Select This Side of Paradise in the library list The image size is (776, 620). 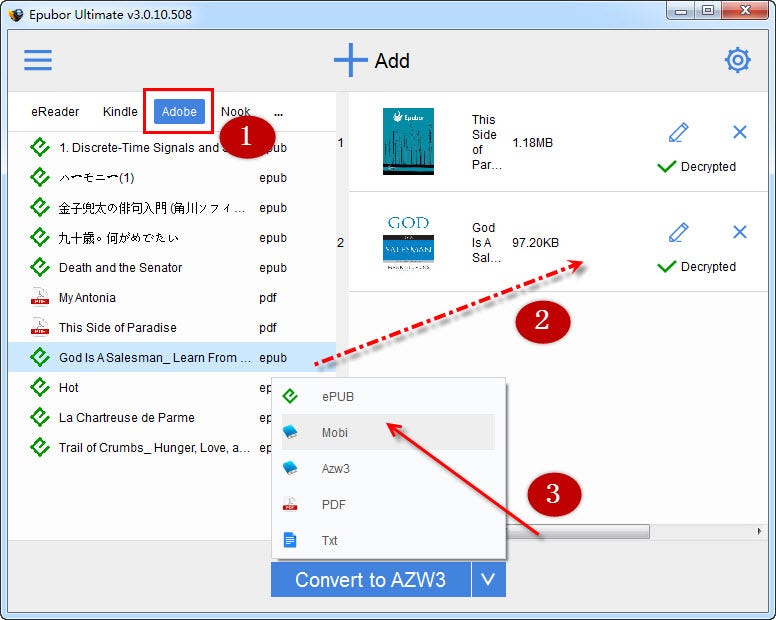coord(172,327)
